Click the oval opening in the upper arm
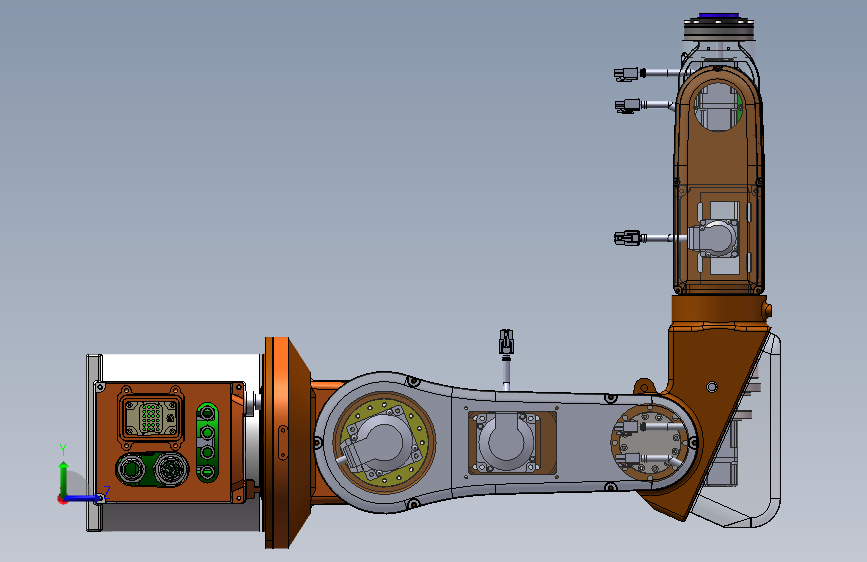The image size is (867, 562). coord(717,106)
